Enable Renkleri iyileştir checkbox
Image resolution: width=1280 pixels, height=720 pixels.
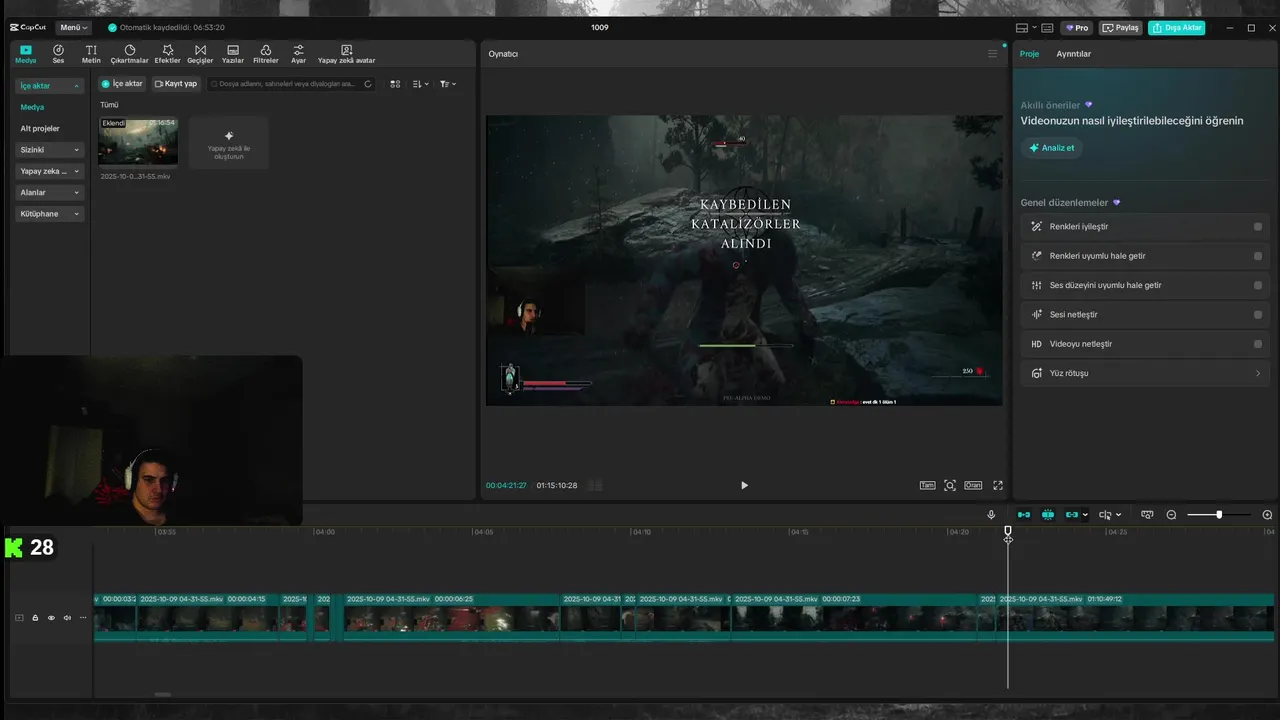click(1258, 227)
